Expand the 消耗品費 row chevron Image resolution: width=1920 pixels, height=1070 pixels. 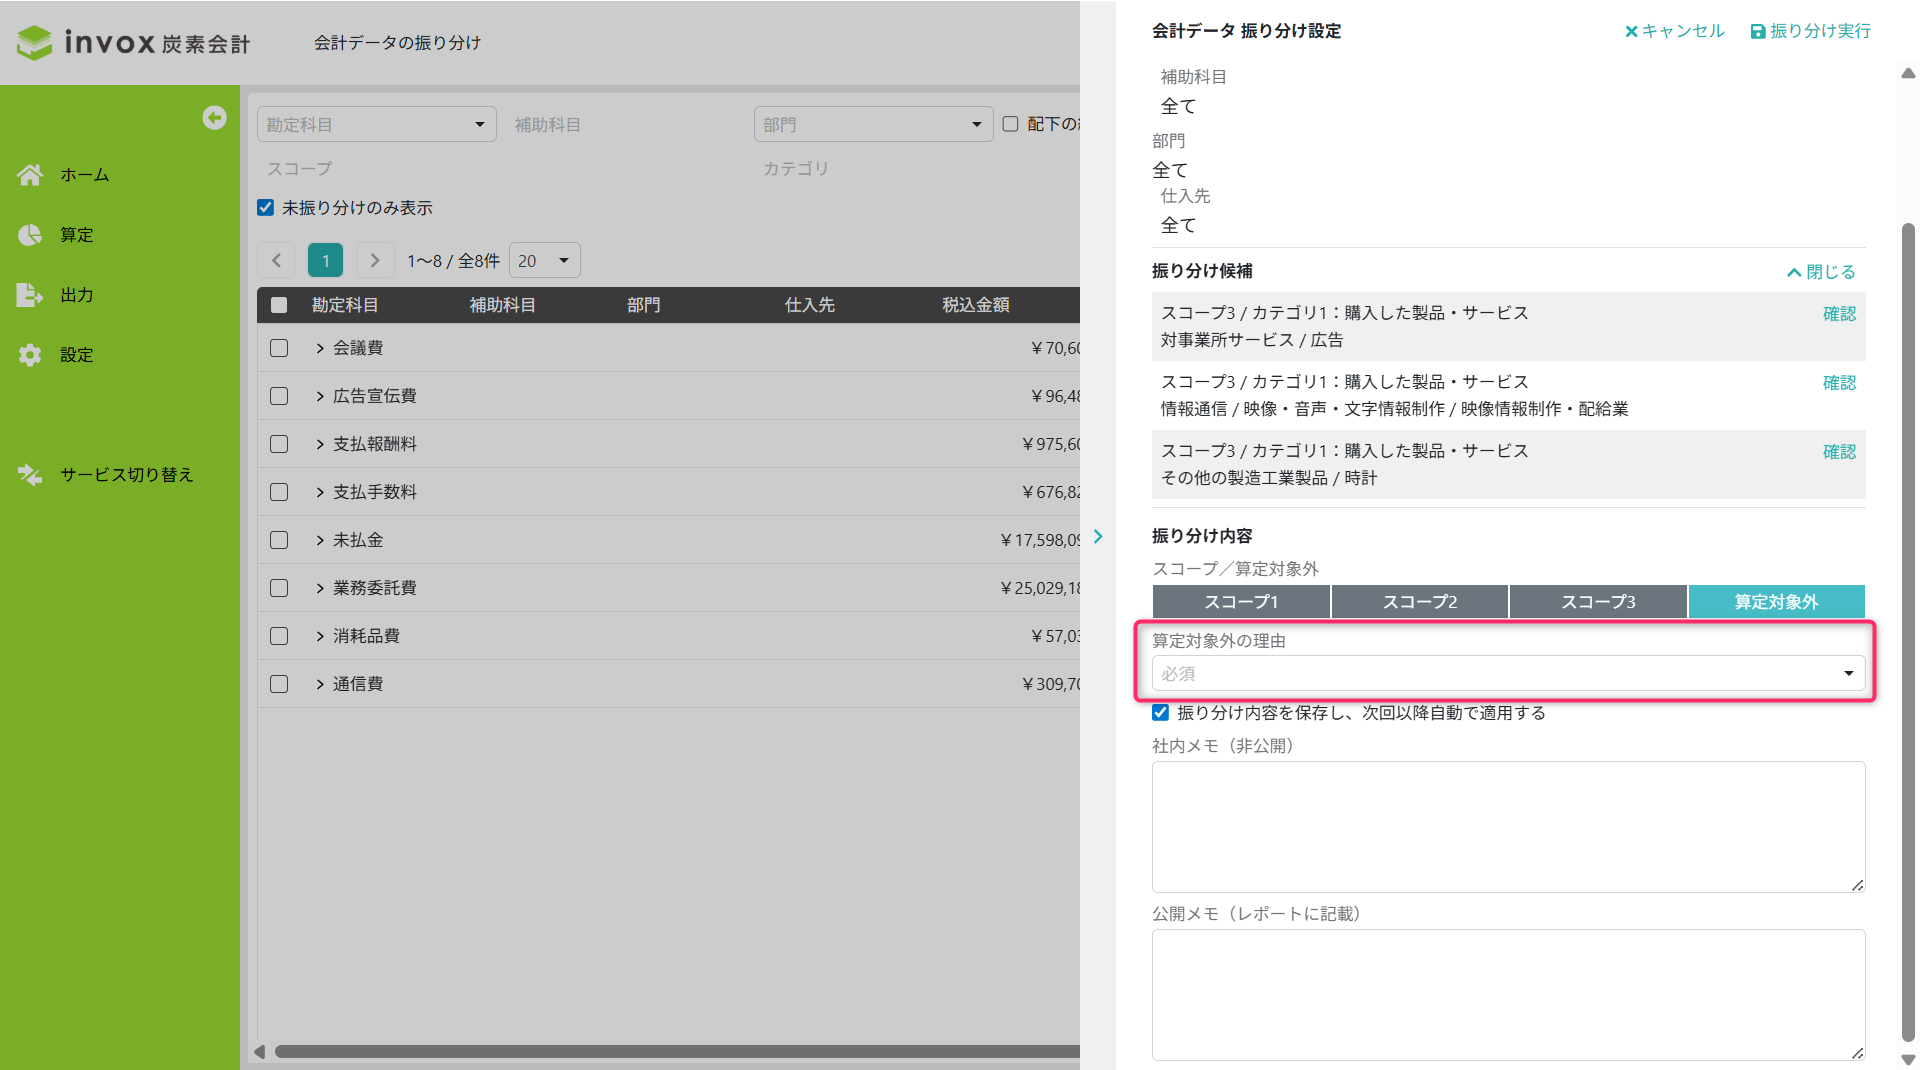(x=320, y=636)
